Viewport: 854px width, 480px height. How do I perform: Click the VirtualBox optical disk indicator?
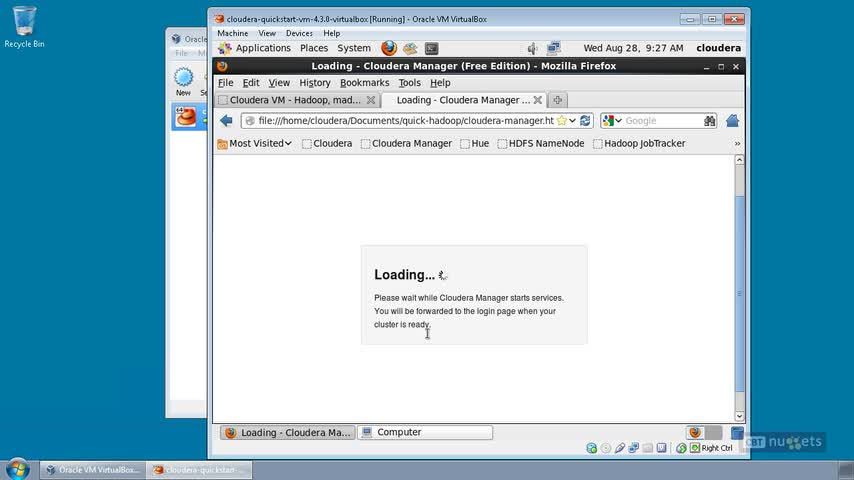coord(606,448)
